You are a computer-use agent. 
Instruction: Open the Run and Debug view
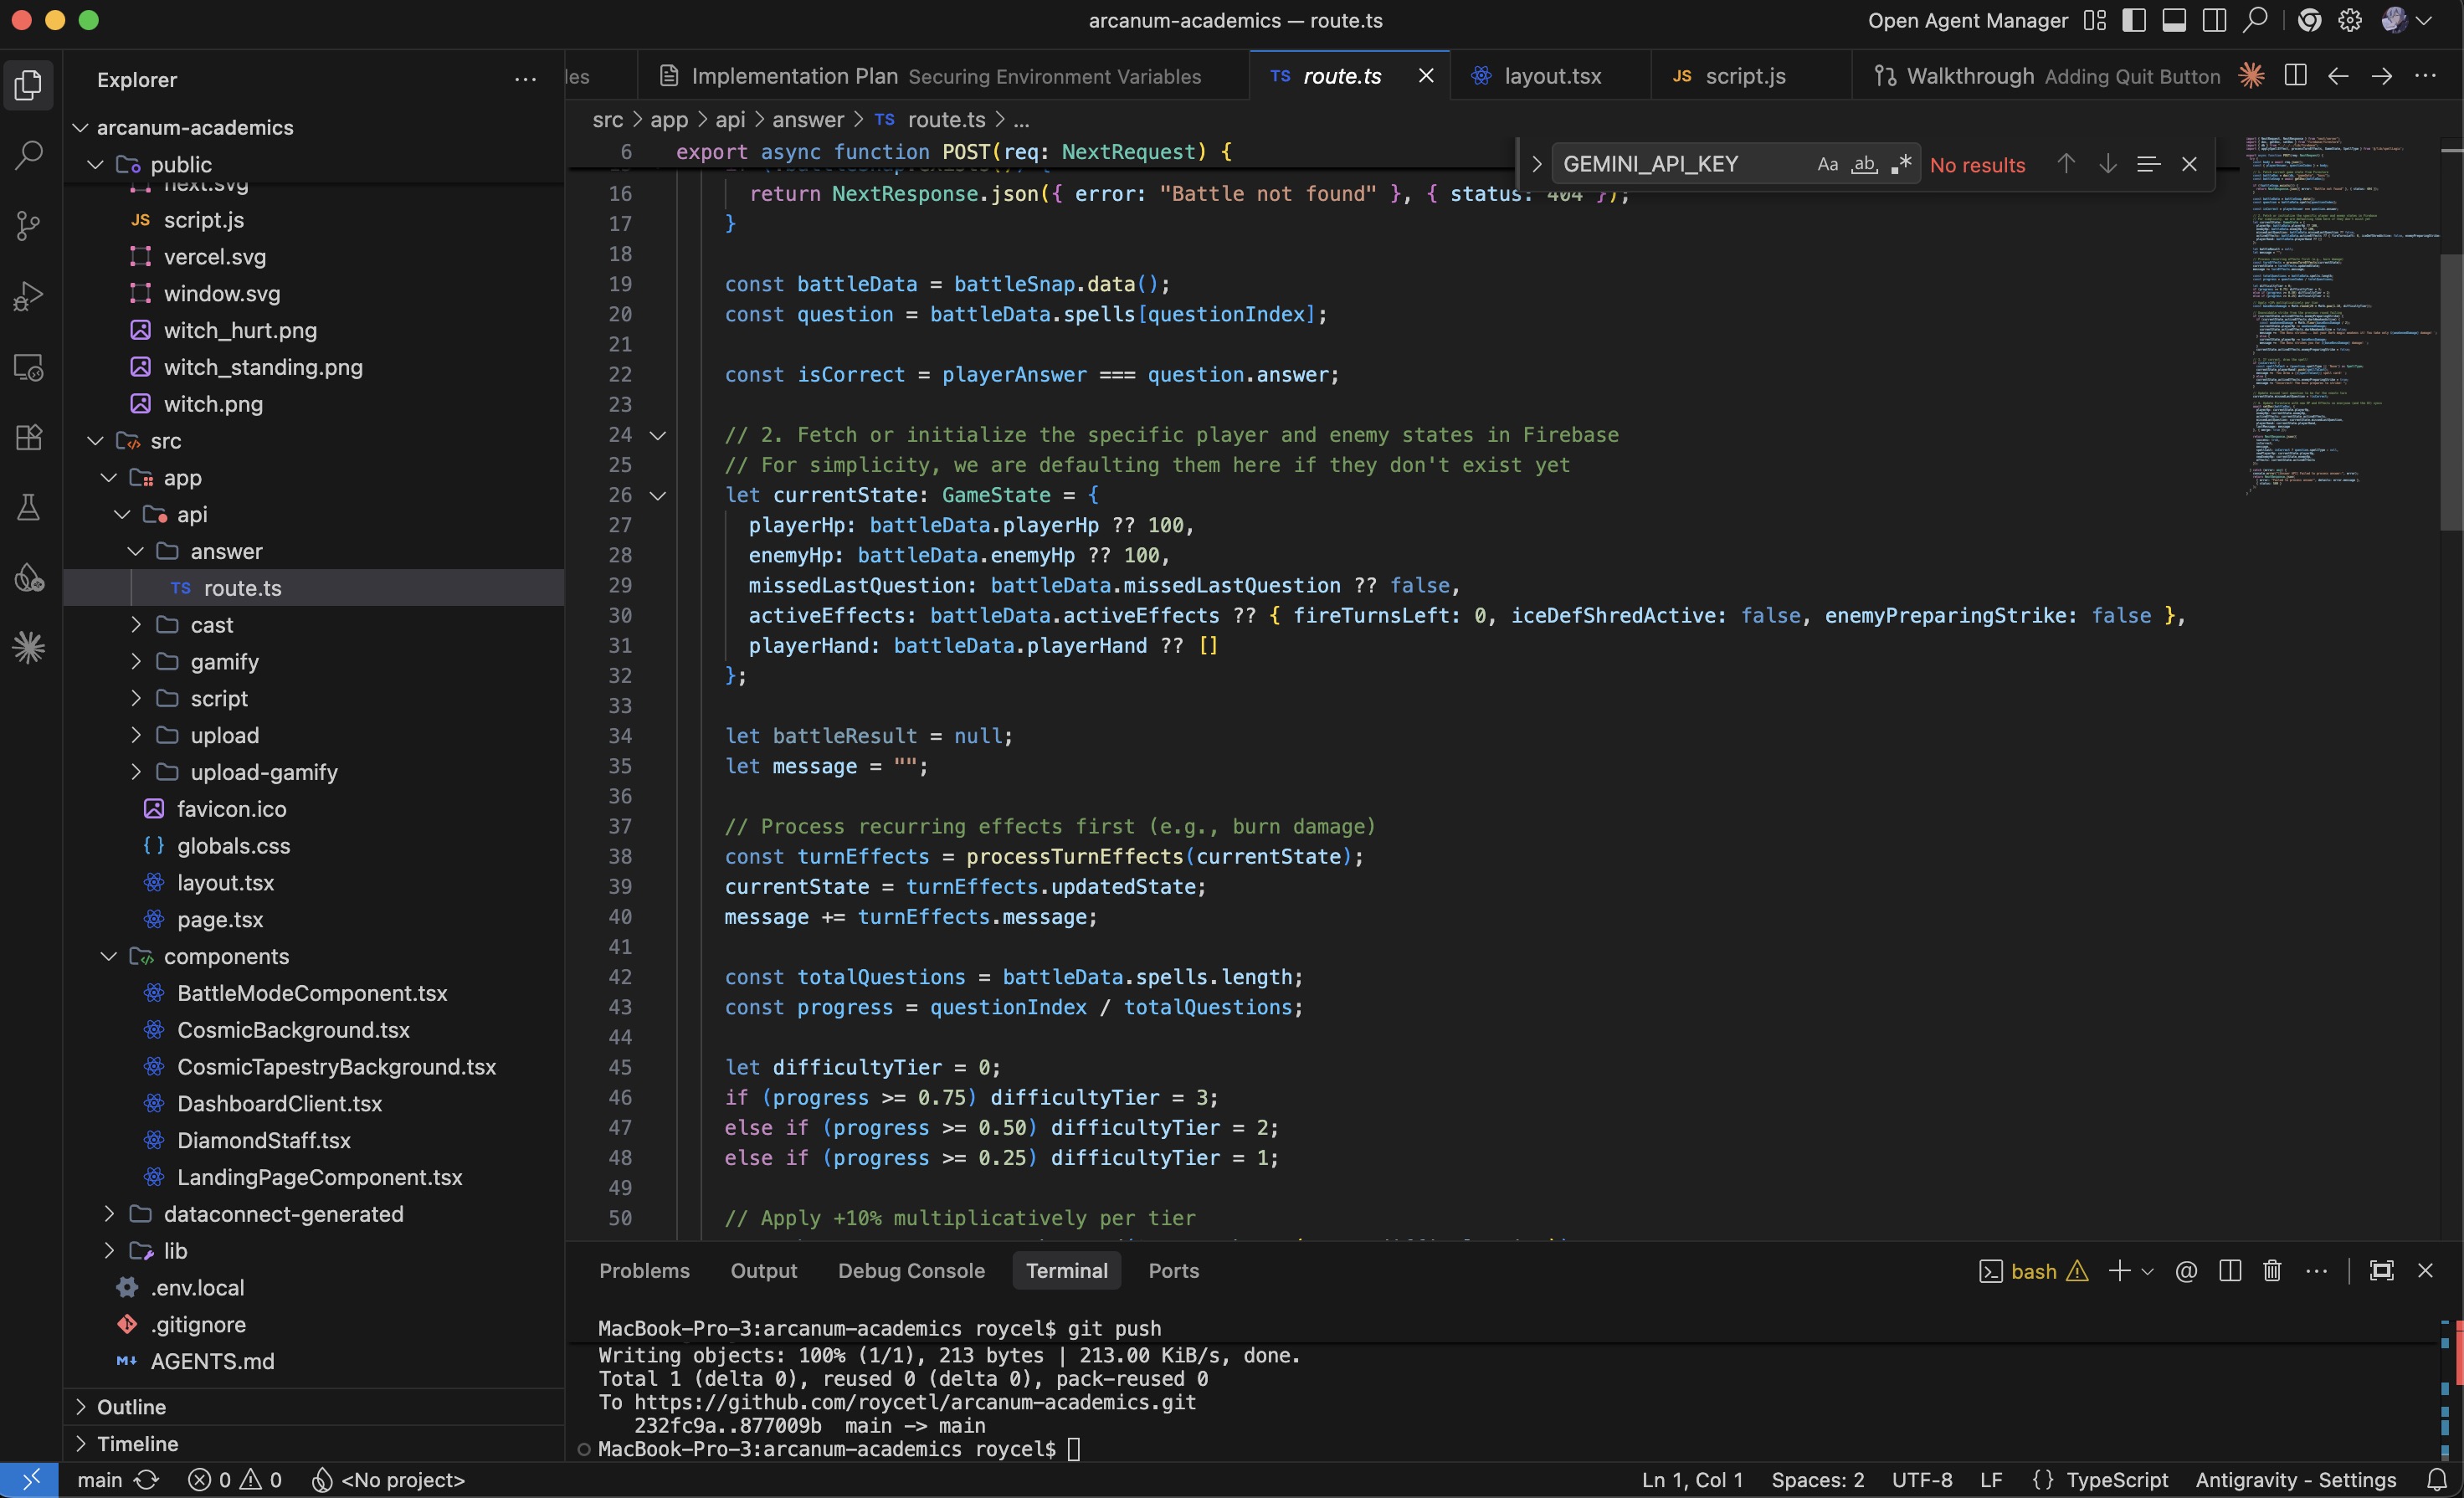(28, 297)
